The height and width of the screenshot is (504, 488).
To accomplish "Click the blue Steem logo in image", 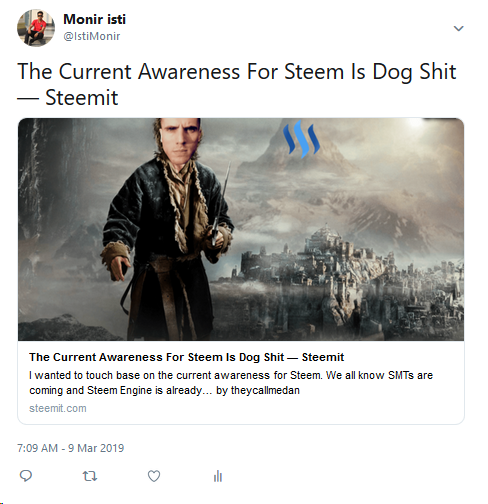I will (301, 139).
